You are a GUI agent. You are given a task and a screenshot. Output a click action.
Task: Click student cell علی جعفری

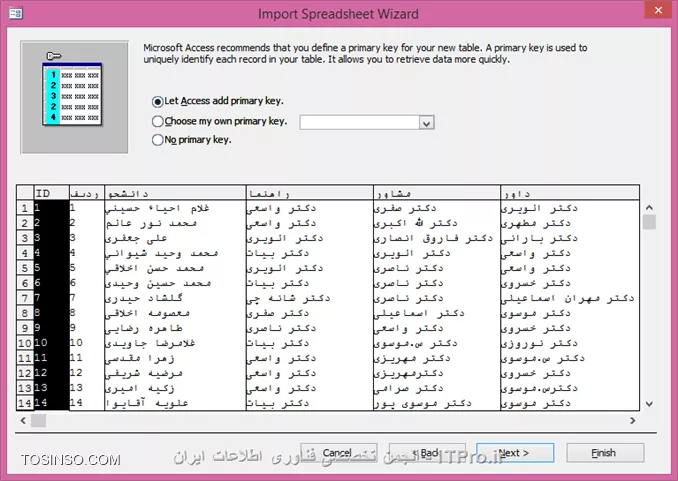coord(175,238)
